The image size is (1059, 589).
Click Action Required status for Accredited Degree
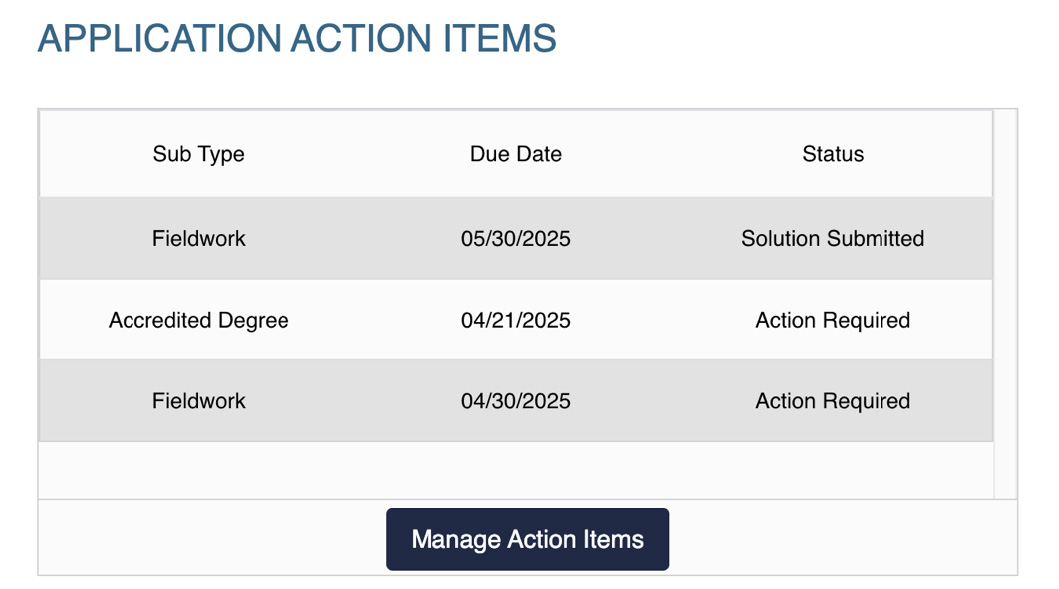833,319
